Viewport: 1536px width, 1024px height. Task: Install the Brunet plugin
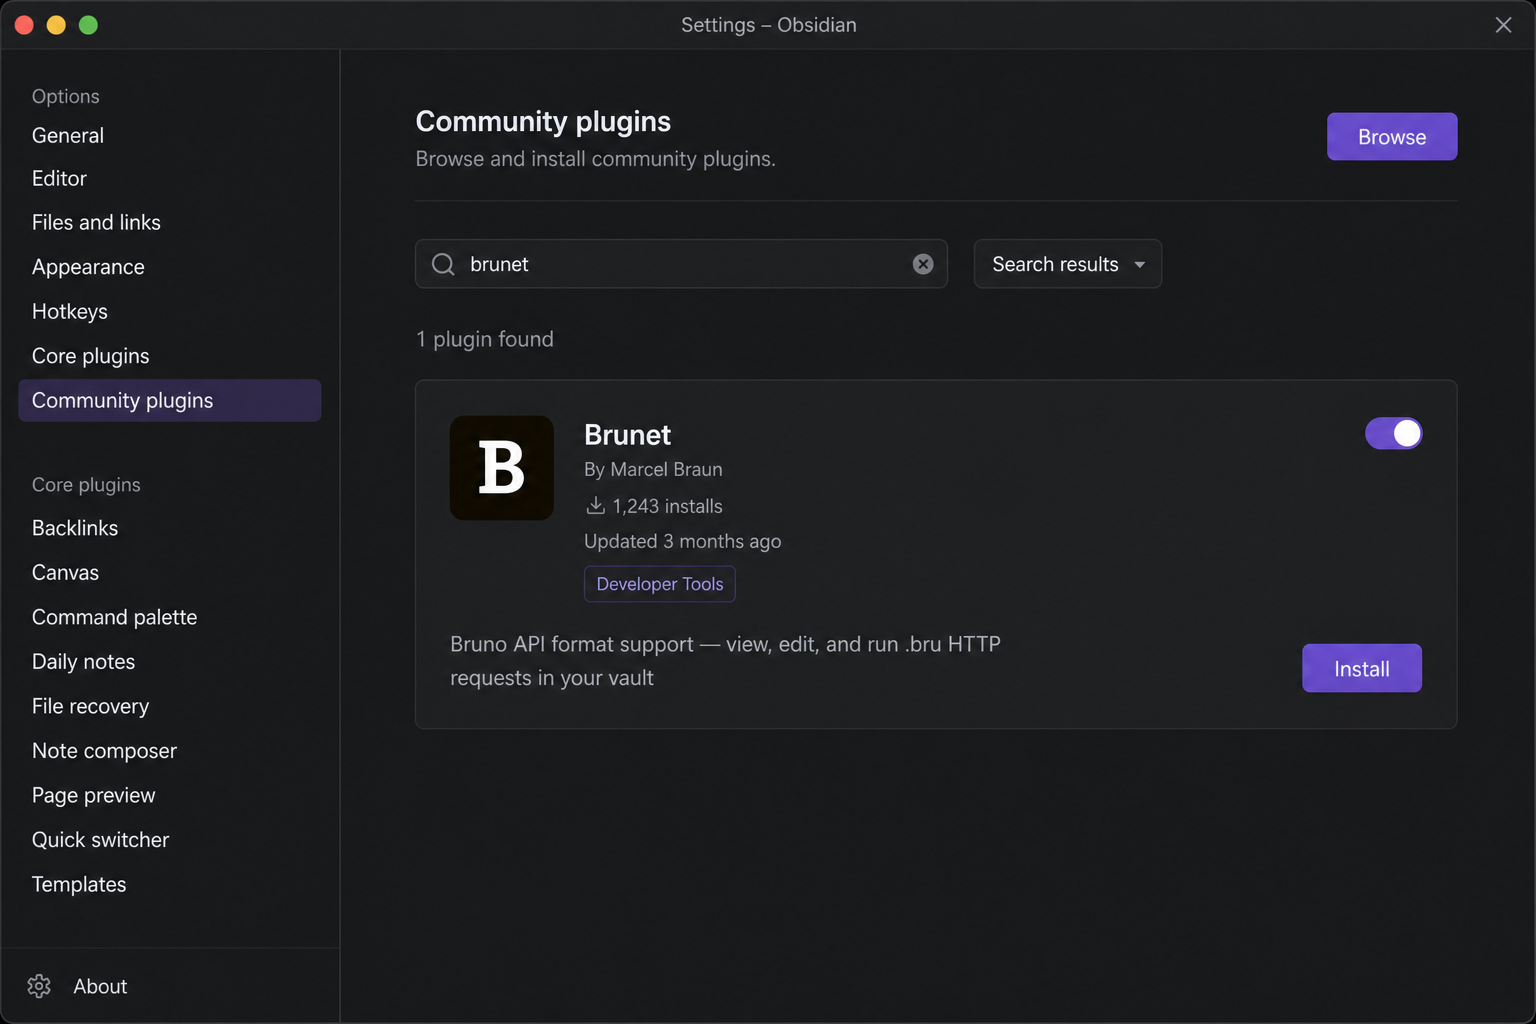1362,668
